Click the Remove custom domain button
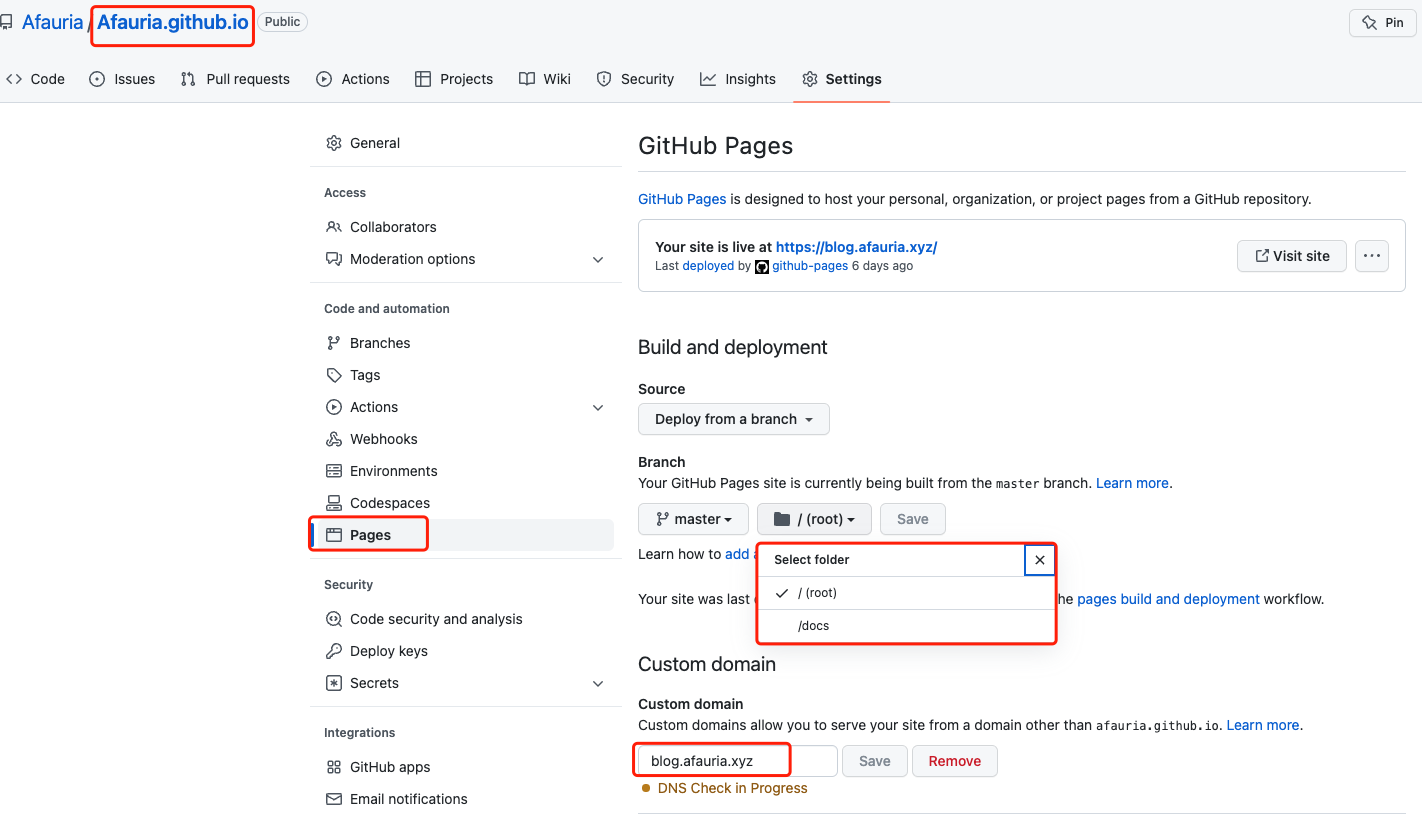This screenshot has width=1422, height=817. pyautogui.click(x=955, y=761)
